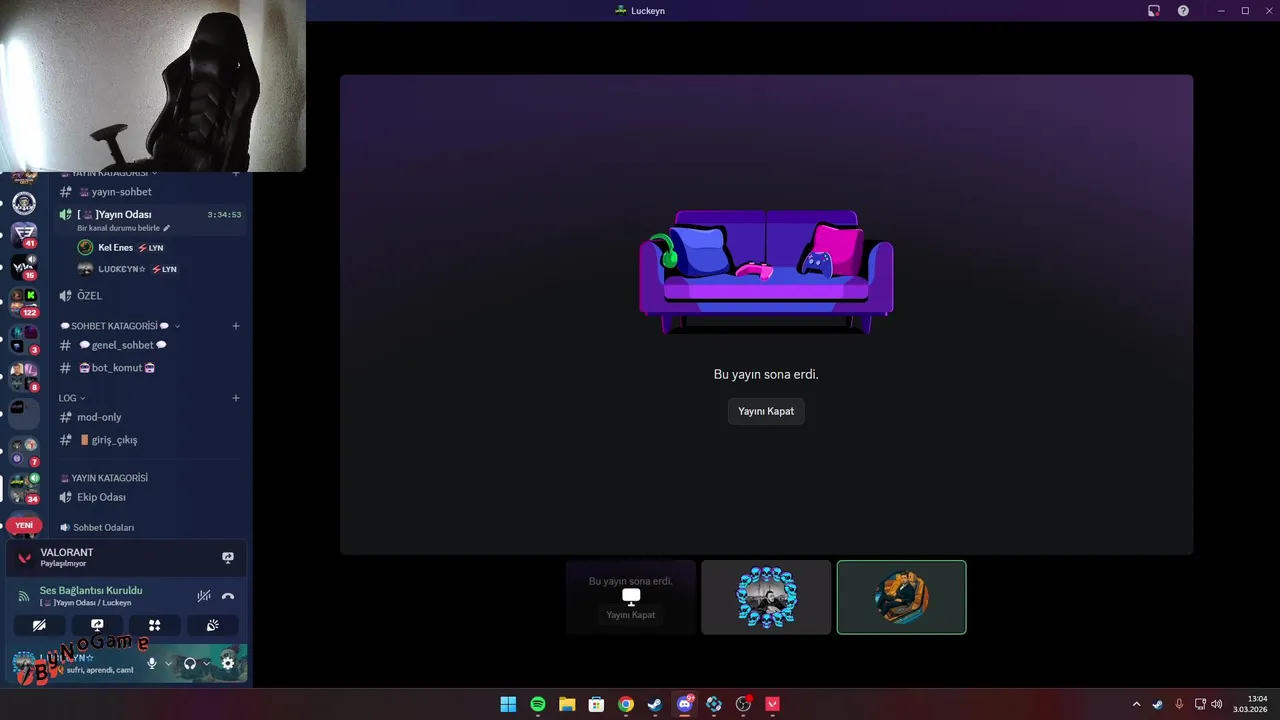Viewport: 1280px width, 720px height.
Task: Open server folder with 34 badge
Action: tap(24, 487)
